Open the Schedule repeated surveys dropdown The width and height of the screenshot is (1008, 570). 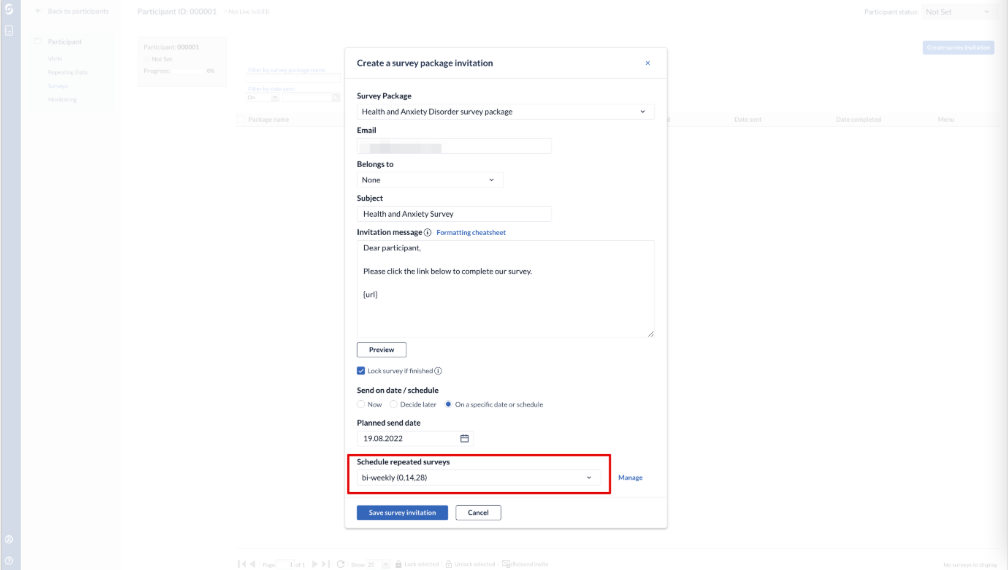pos(478,477)
